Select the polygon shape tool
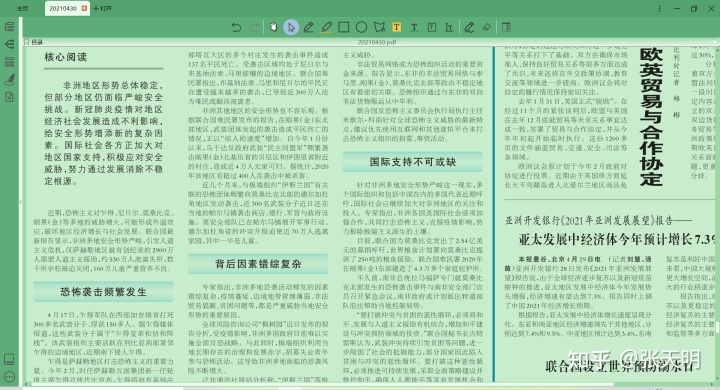720x390 pixels. [379, 28]
